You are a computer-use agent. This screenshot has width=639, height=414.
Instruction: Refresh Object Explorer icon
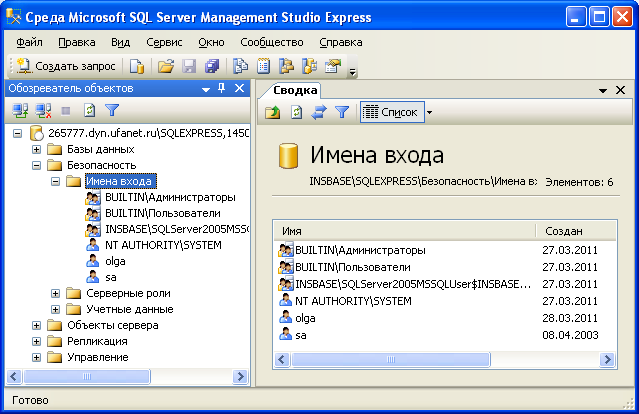89,110
